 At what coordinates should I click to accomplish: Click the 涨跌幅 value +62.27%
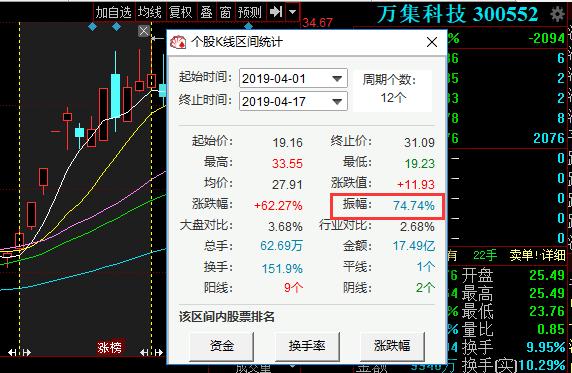pyautogui.click(x=278, y=205)
